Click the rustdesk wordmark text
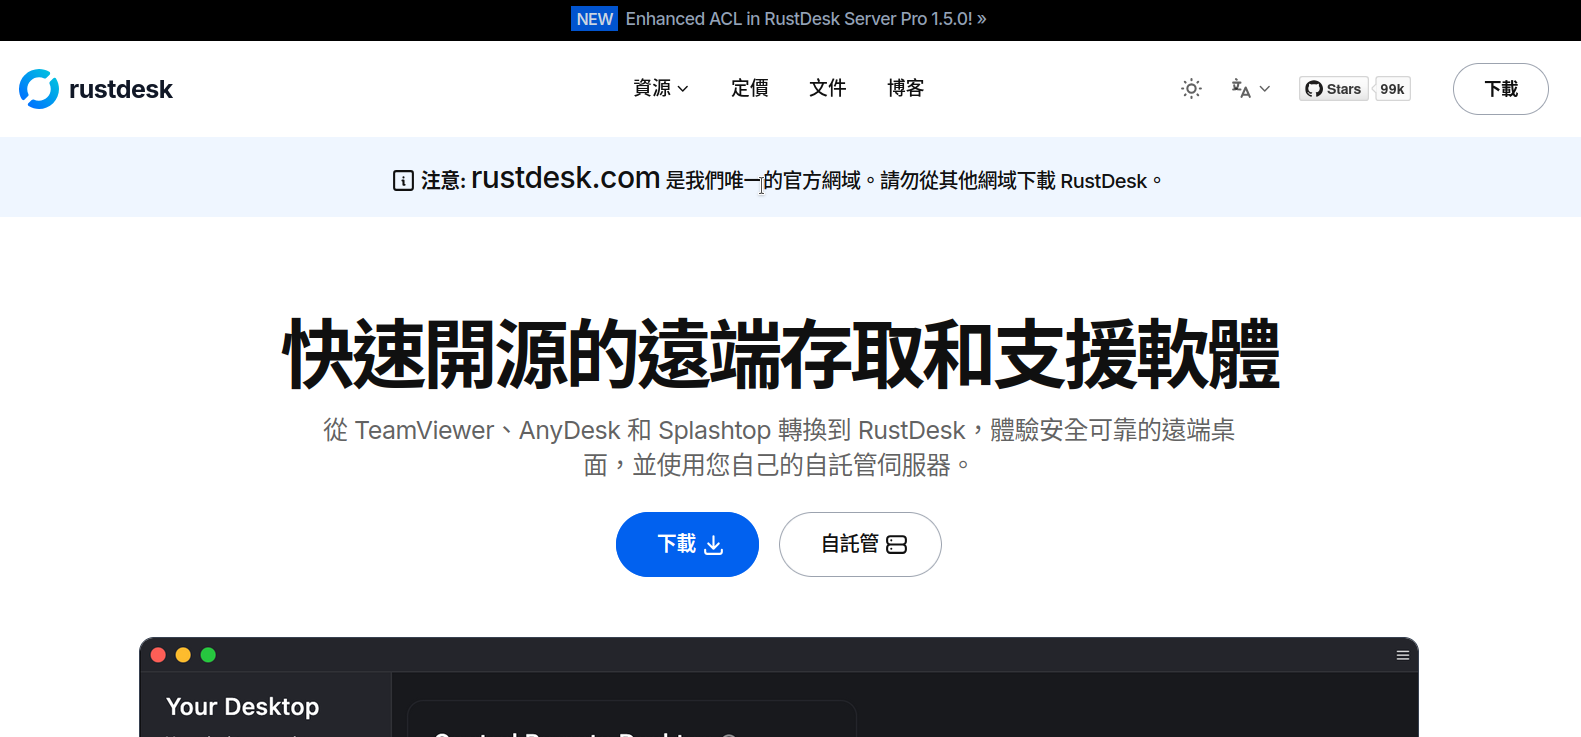This screenshot has height=737, width=1581. pos(121,90)
